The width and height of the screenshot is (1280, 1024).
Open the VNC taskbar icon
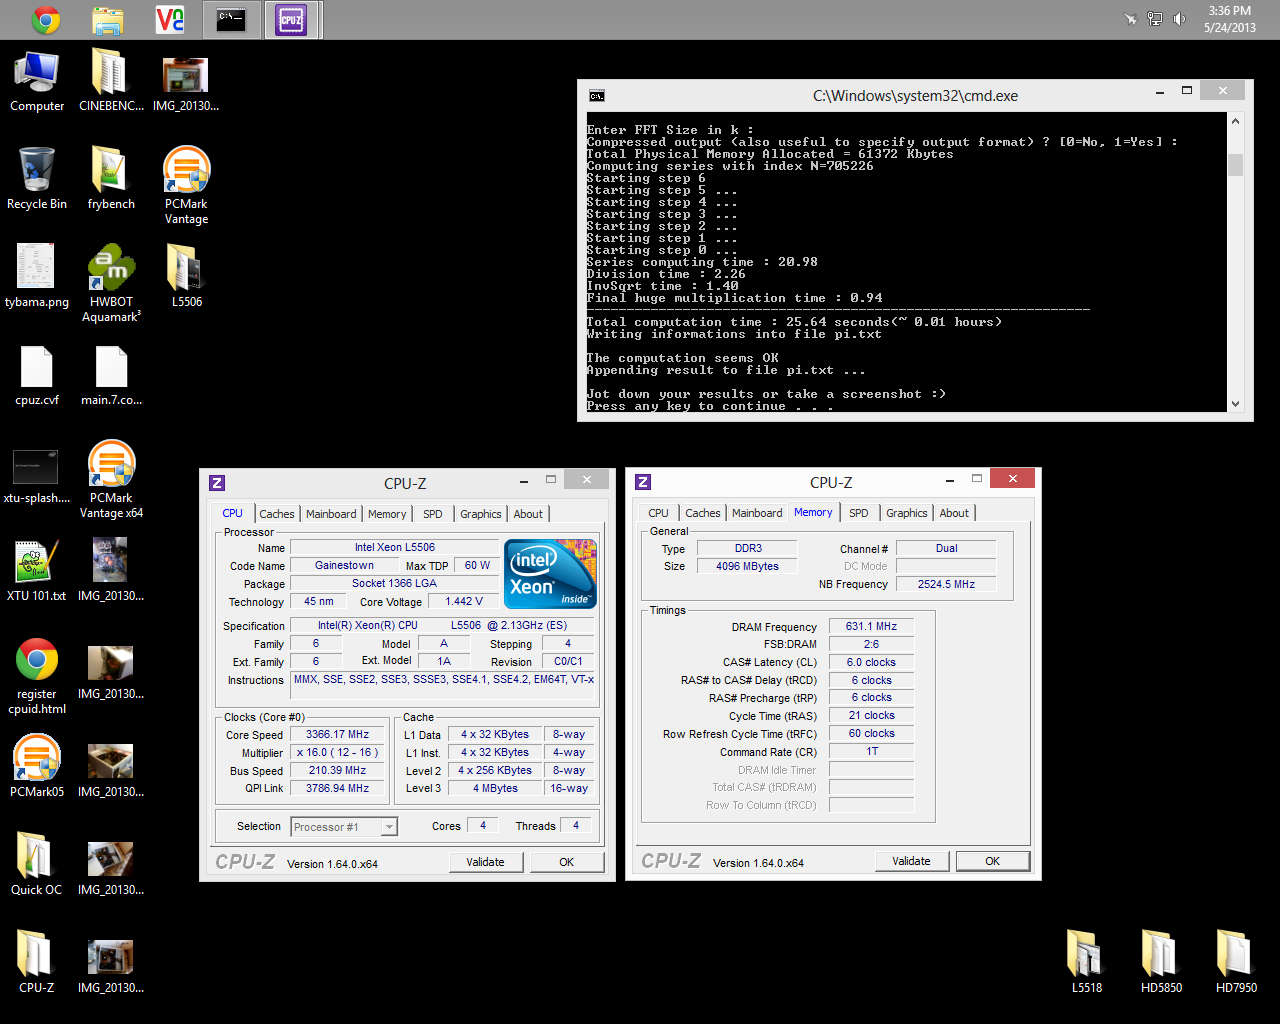point(170,19)
